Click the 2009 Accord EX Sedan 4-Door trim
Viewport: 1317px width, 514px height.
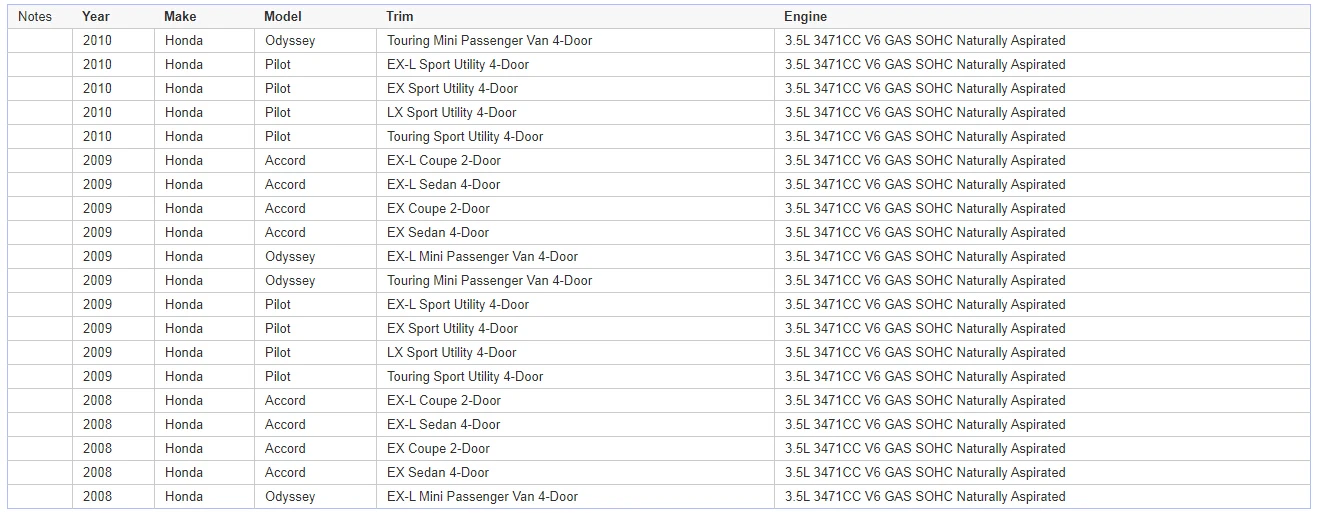438,233
